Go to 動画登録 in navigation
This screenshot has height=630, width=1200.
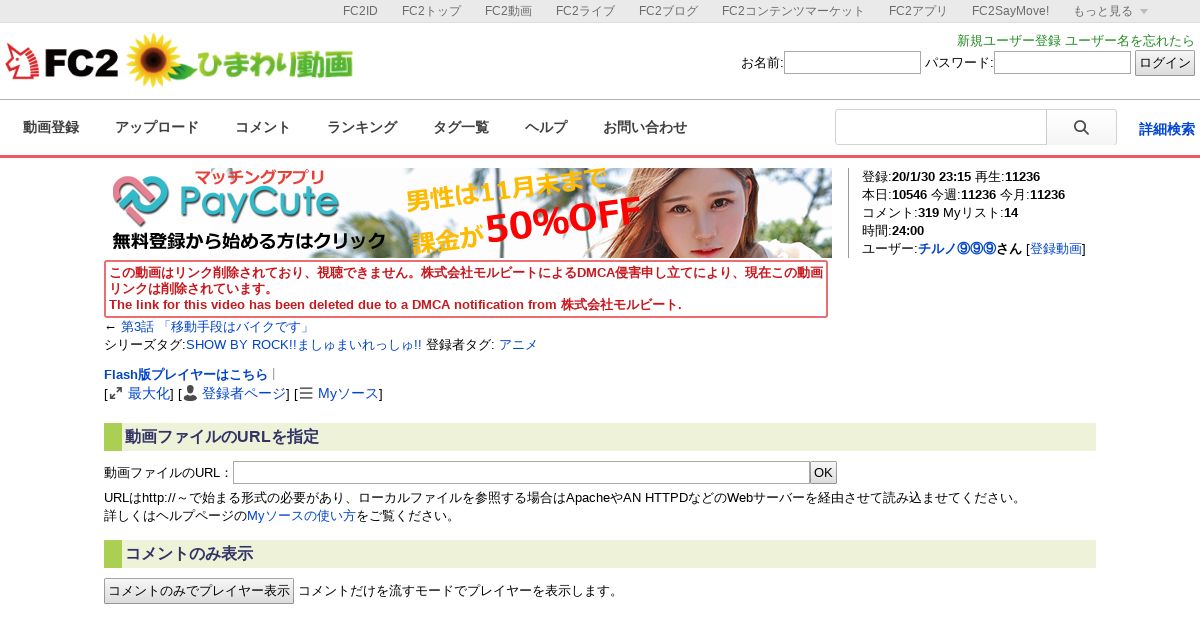51,128
